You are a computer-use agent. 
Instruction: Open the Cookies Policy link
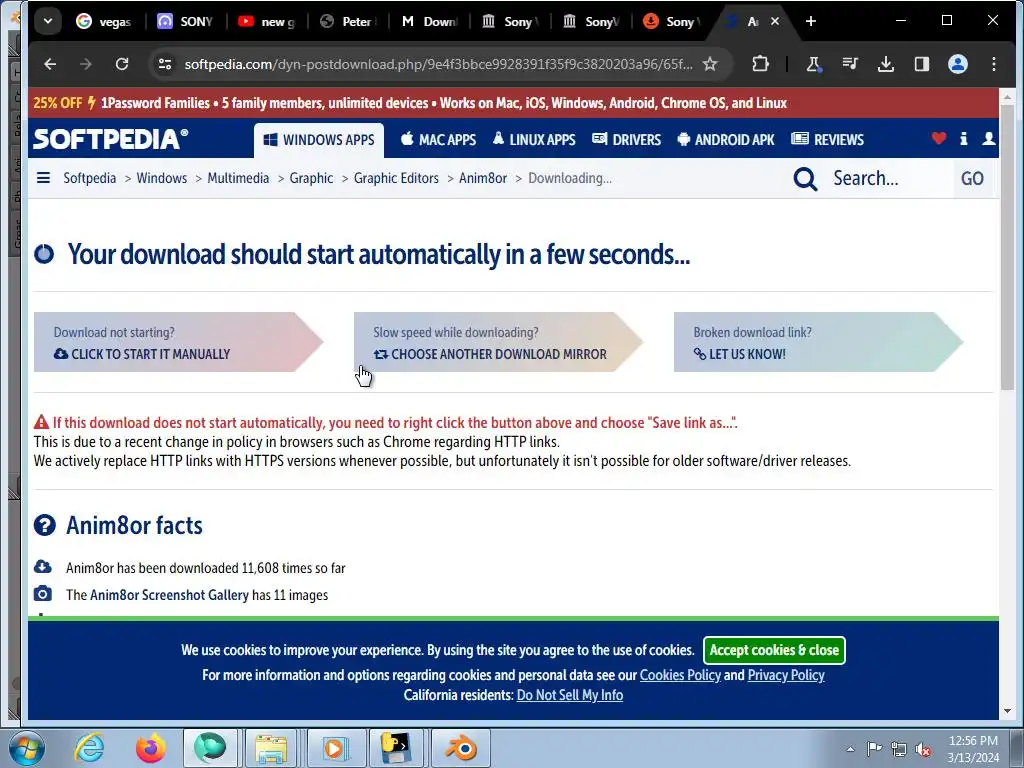[680, 675]
